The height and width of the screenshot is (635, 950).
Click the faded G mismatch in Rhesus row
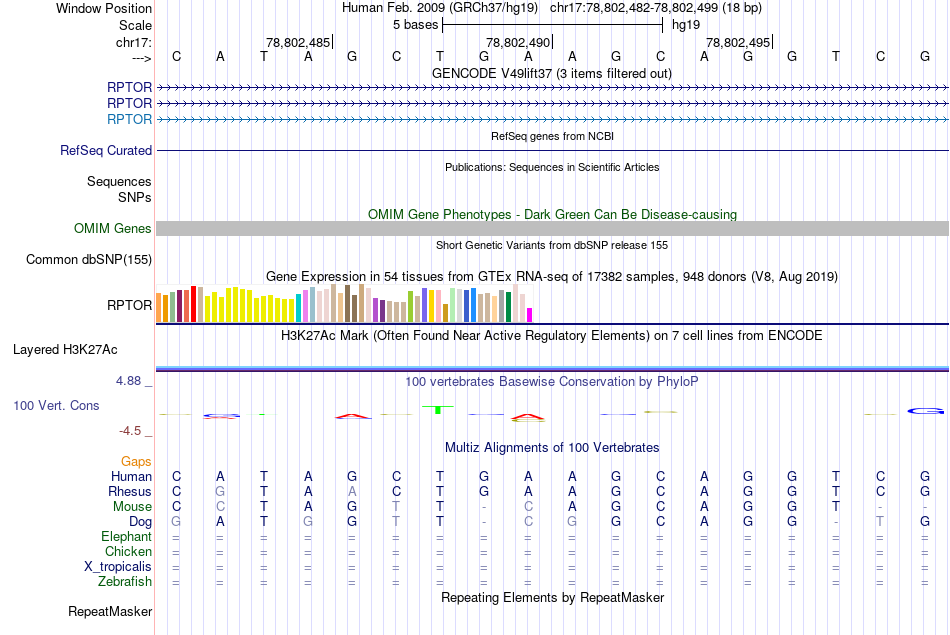pyautogui.click(x=220, y=491)
